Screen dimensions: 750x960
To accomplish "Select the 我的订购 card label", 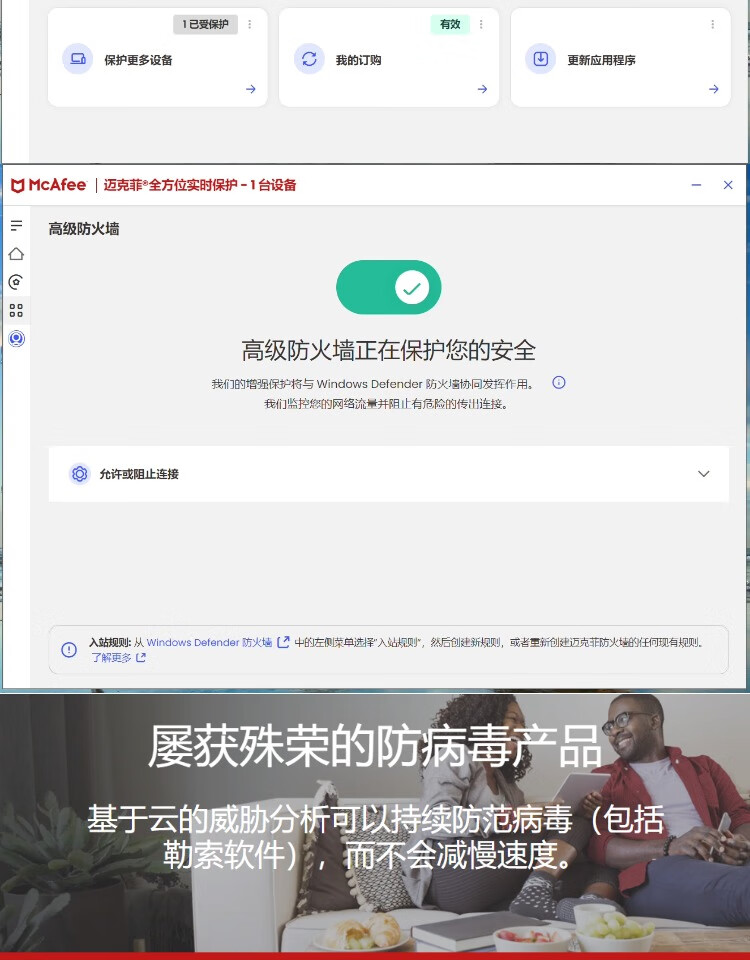I will click(x=358, y=60).
